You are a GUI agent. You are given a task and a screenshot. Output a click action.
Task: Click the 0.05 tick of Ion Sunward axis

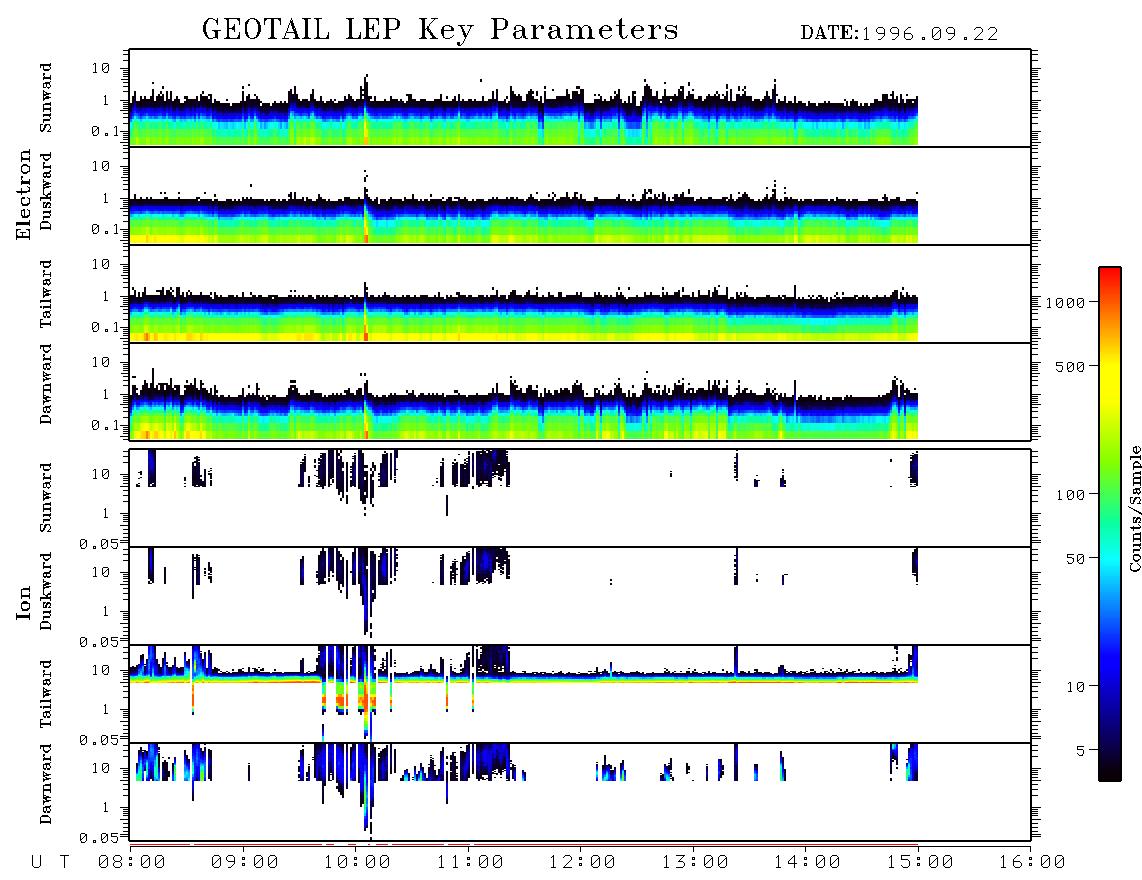click(98, 543)
